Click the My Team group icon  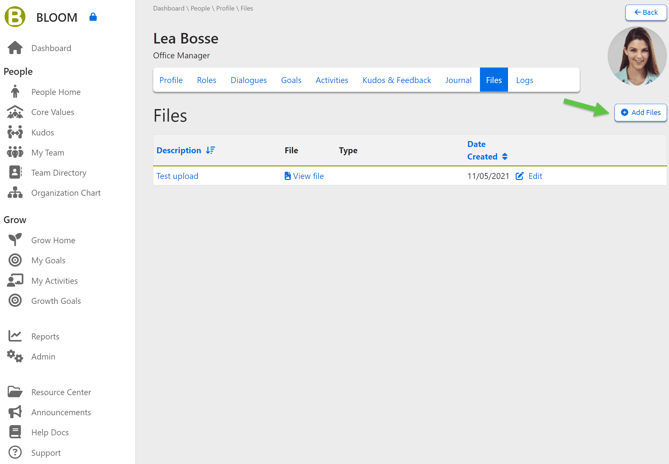15,152
